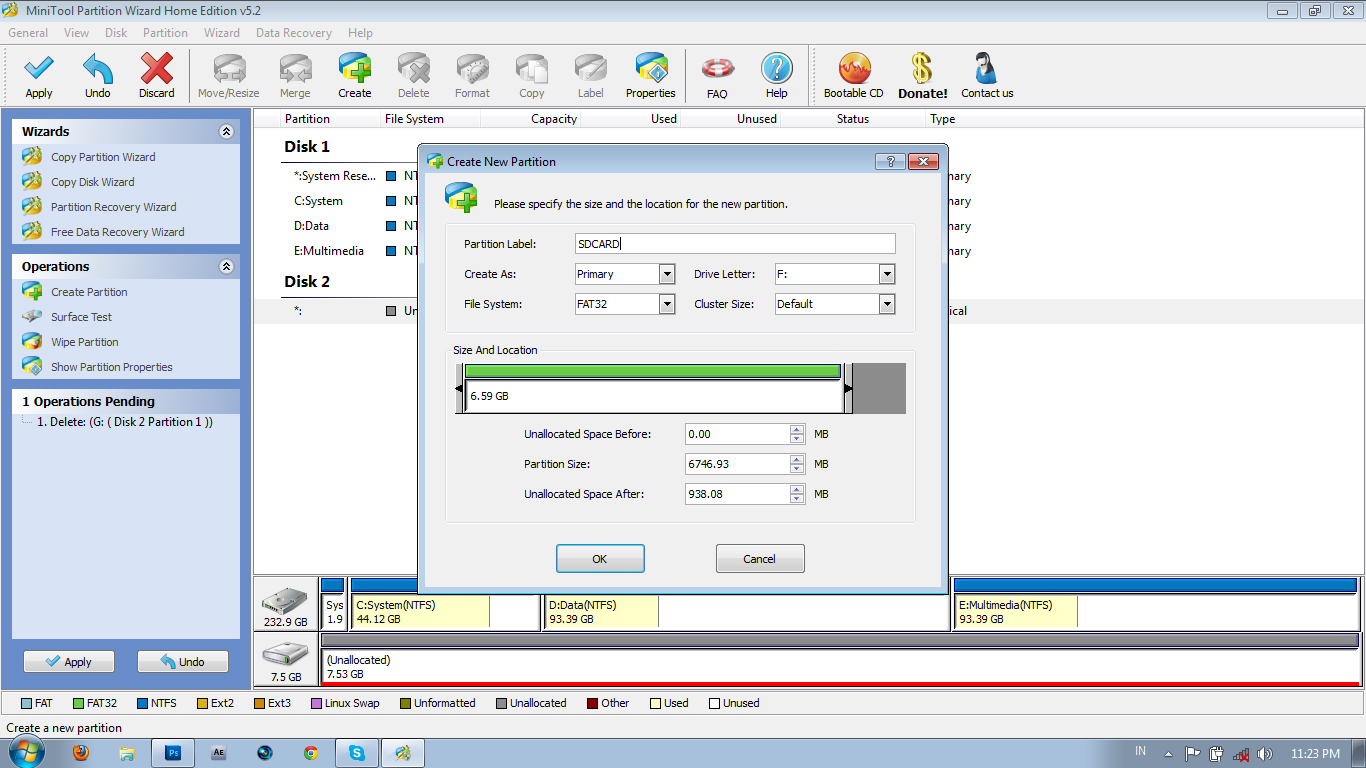
Task: Click the dialog's help question mark button
Action: 890,161
